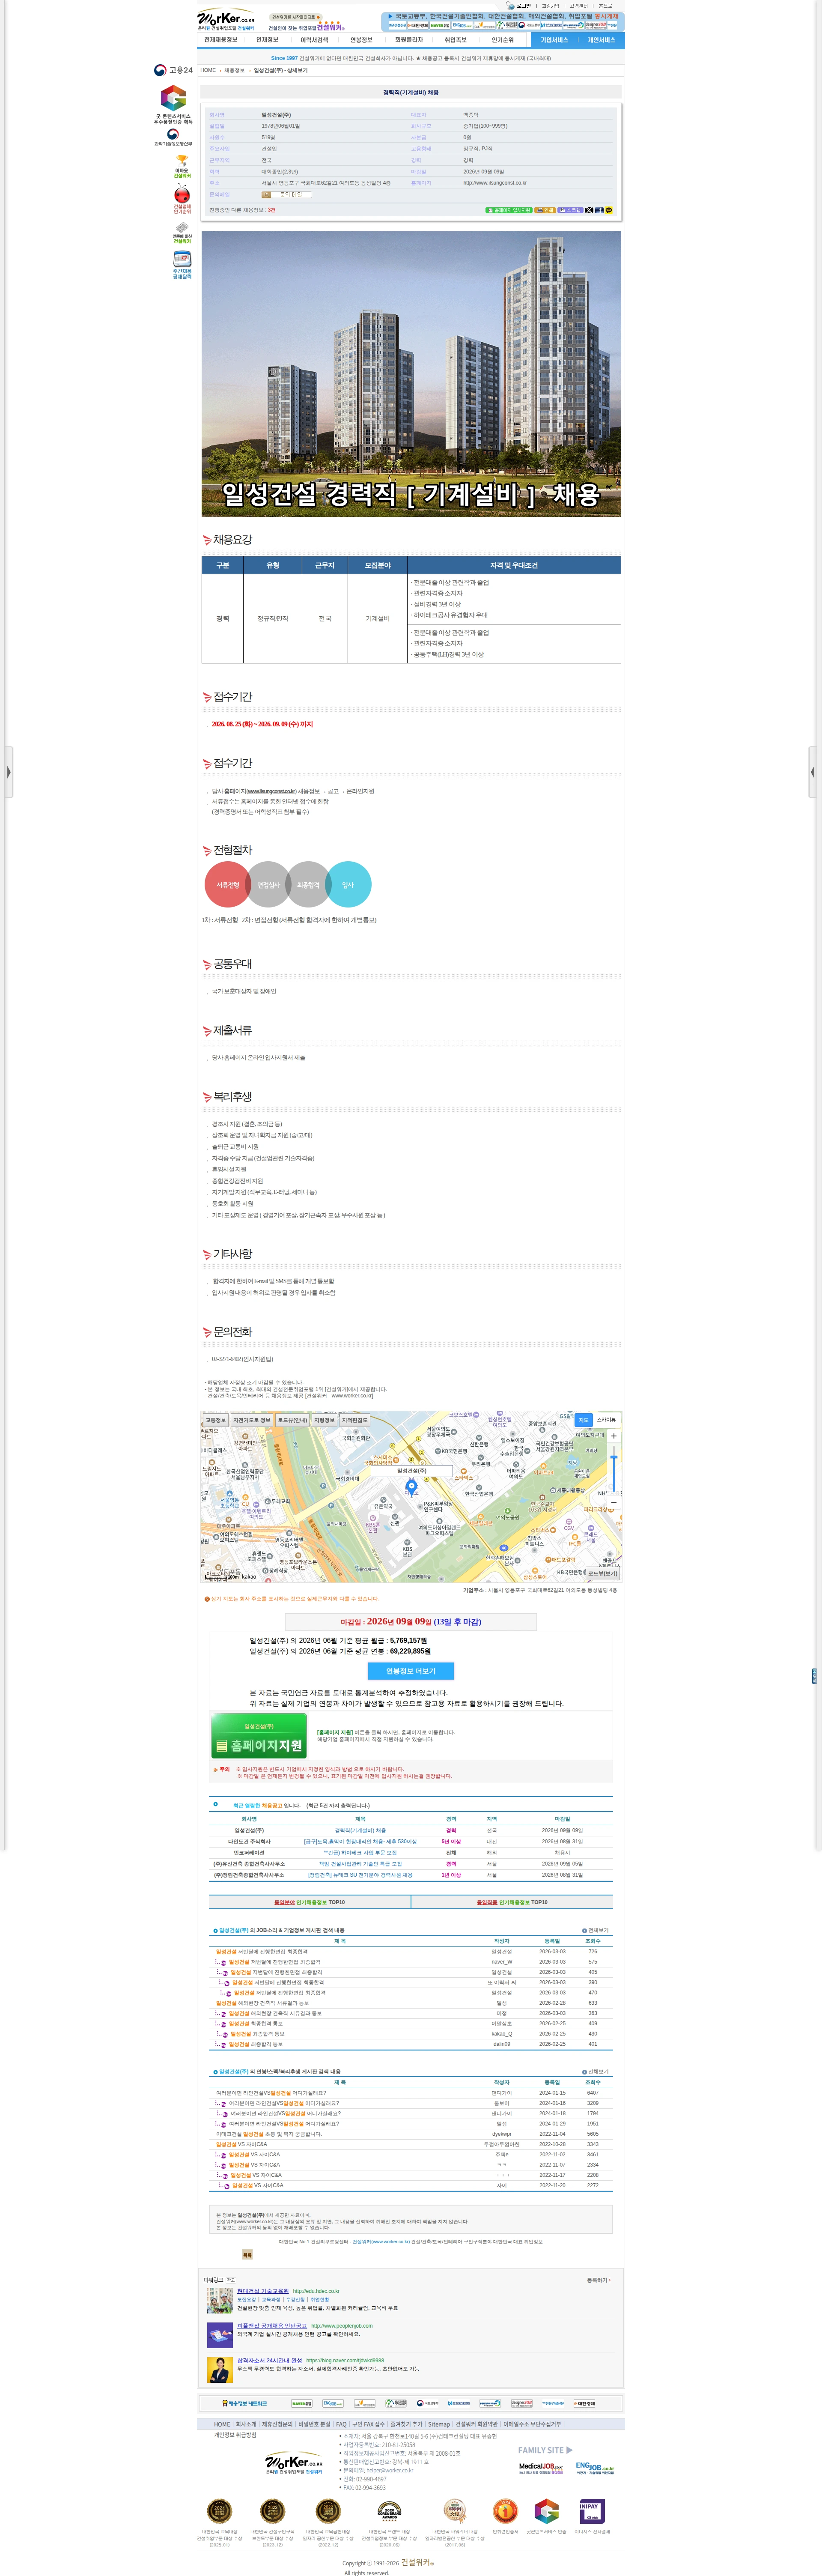
Task: Toggle 지형정보 map overlay
Action: pos(324,1420)
